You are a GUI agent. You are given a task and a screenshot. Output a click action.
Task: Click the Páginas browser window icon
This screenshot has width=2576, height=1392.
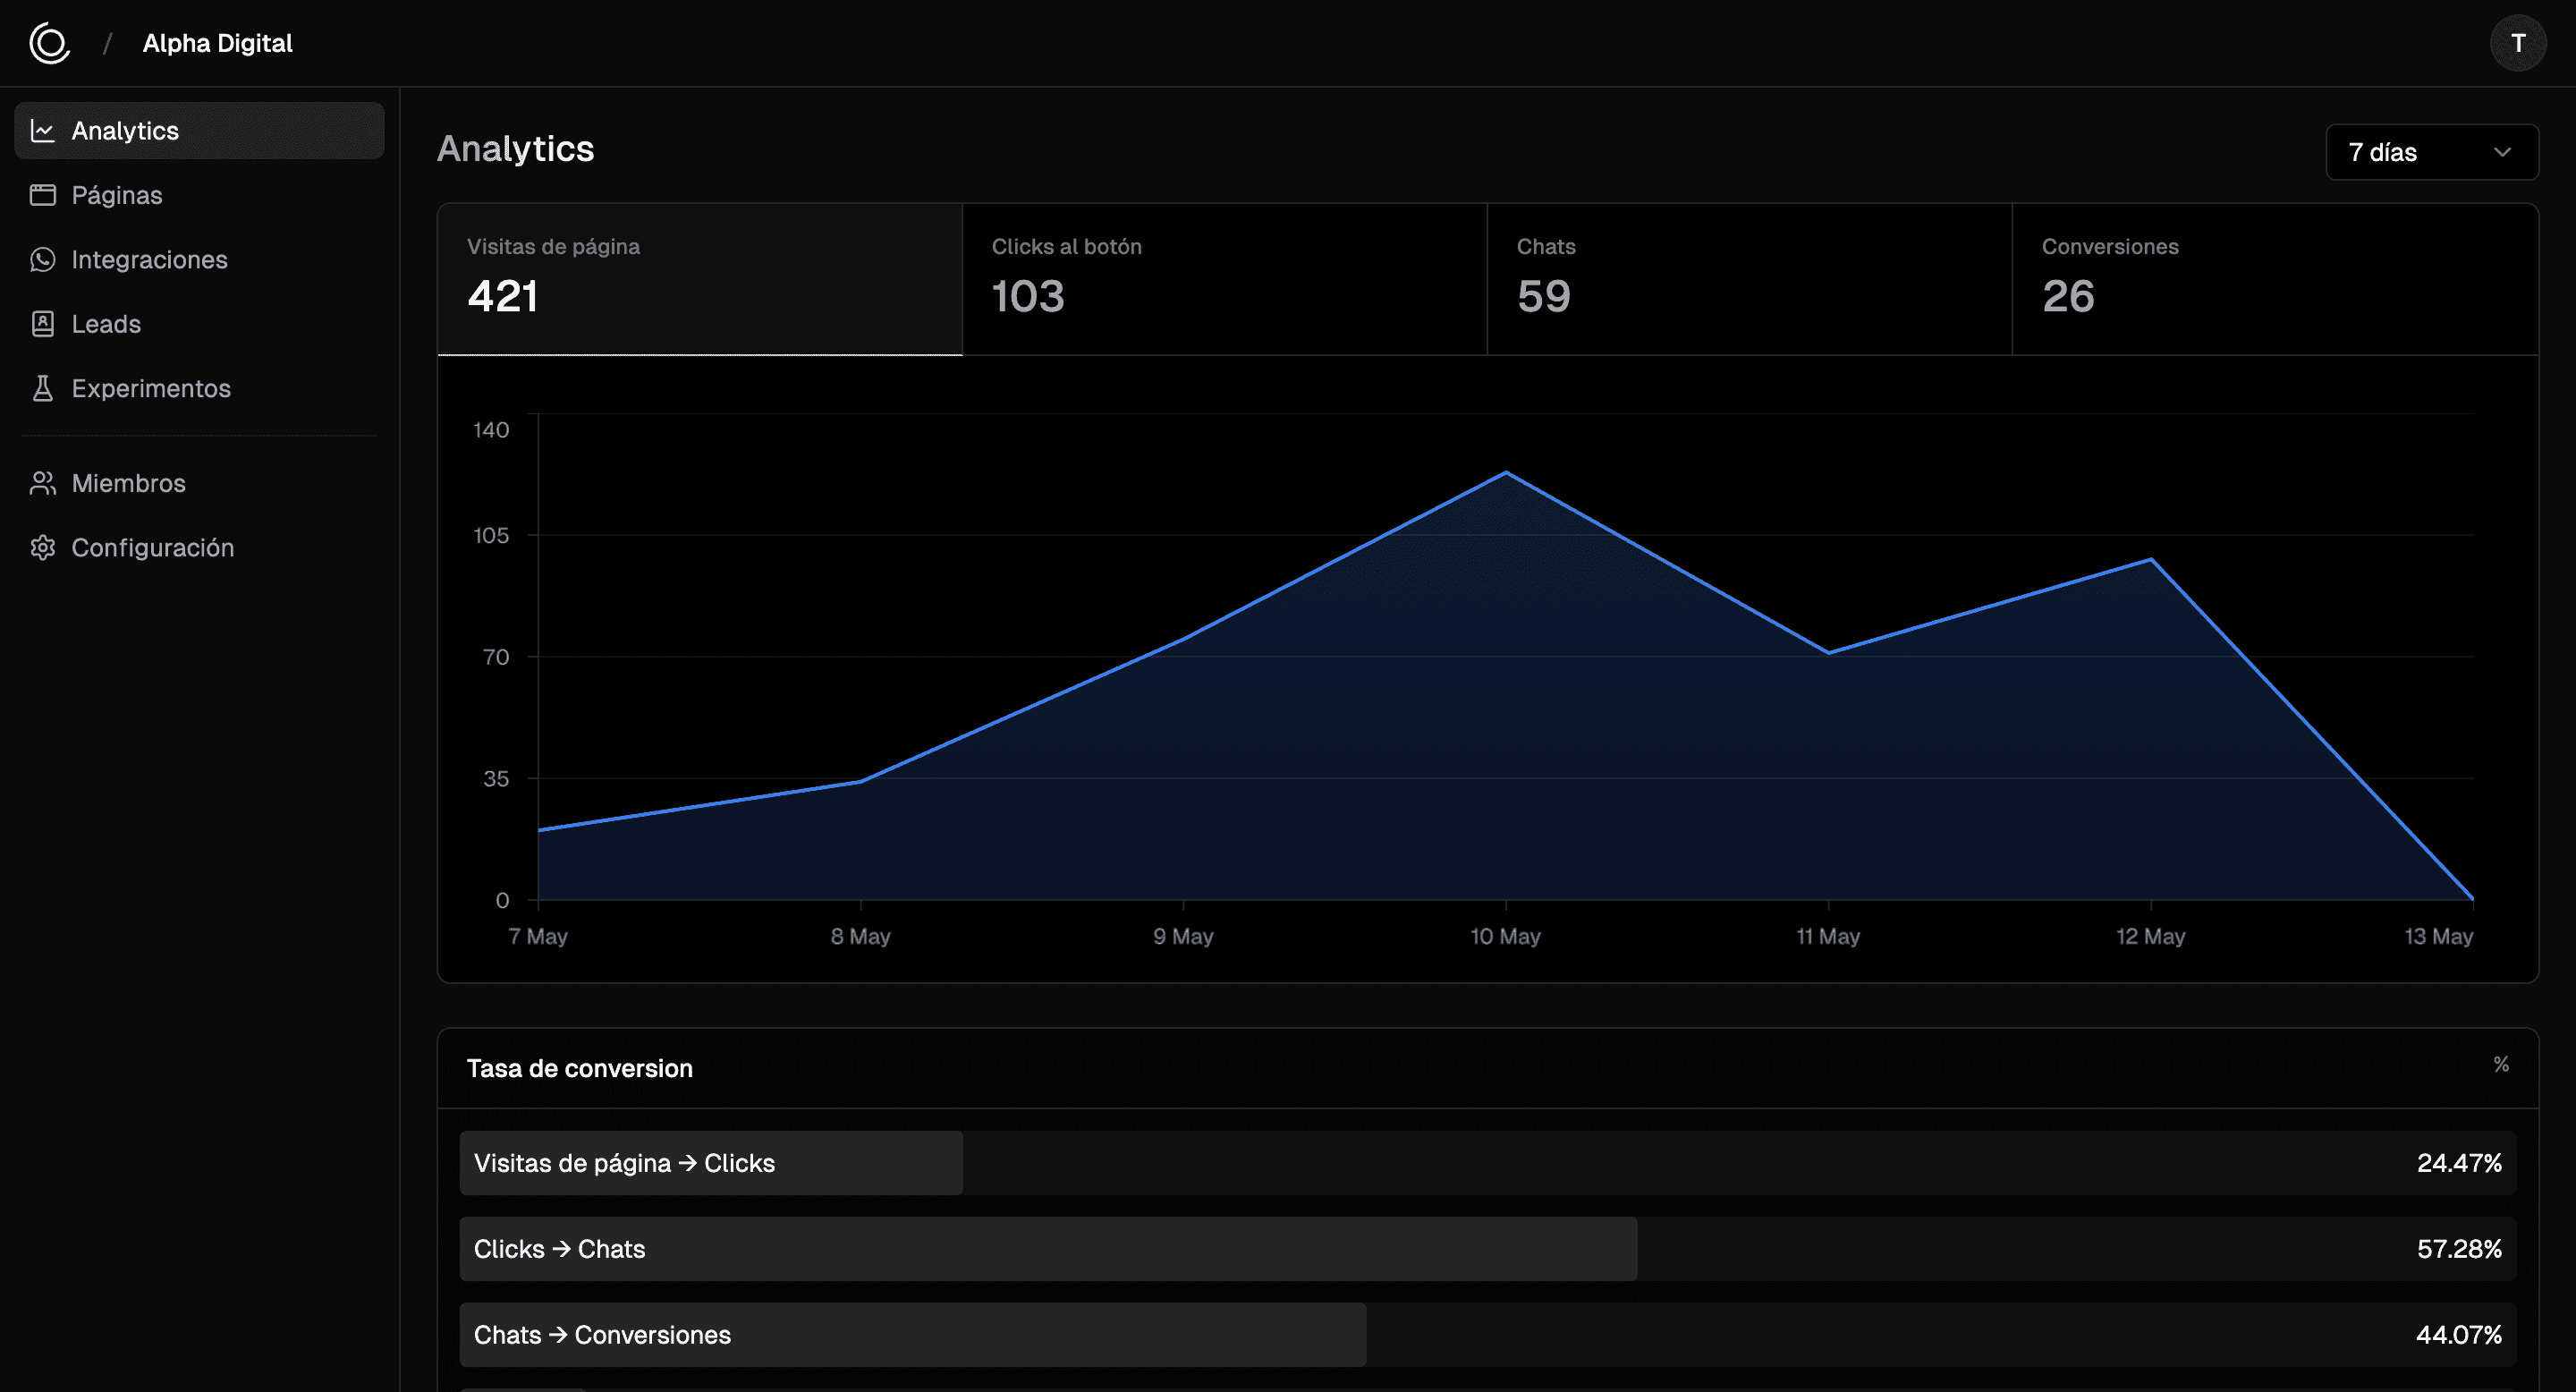click(x=42, y=195)
